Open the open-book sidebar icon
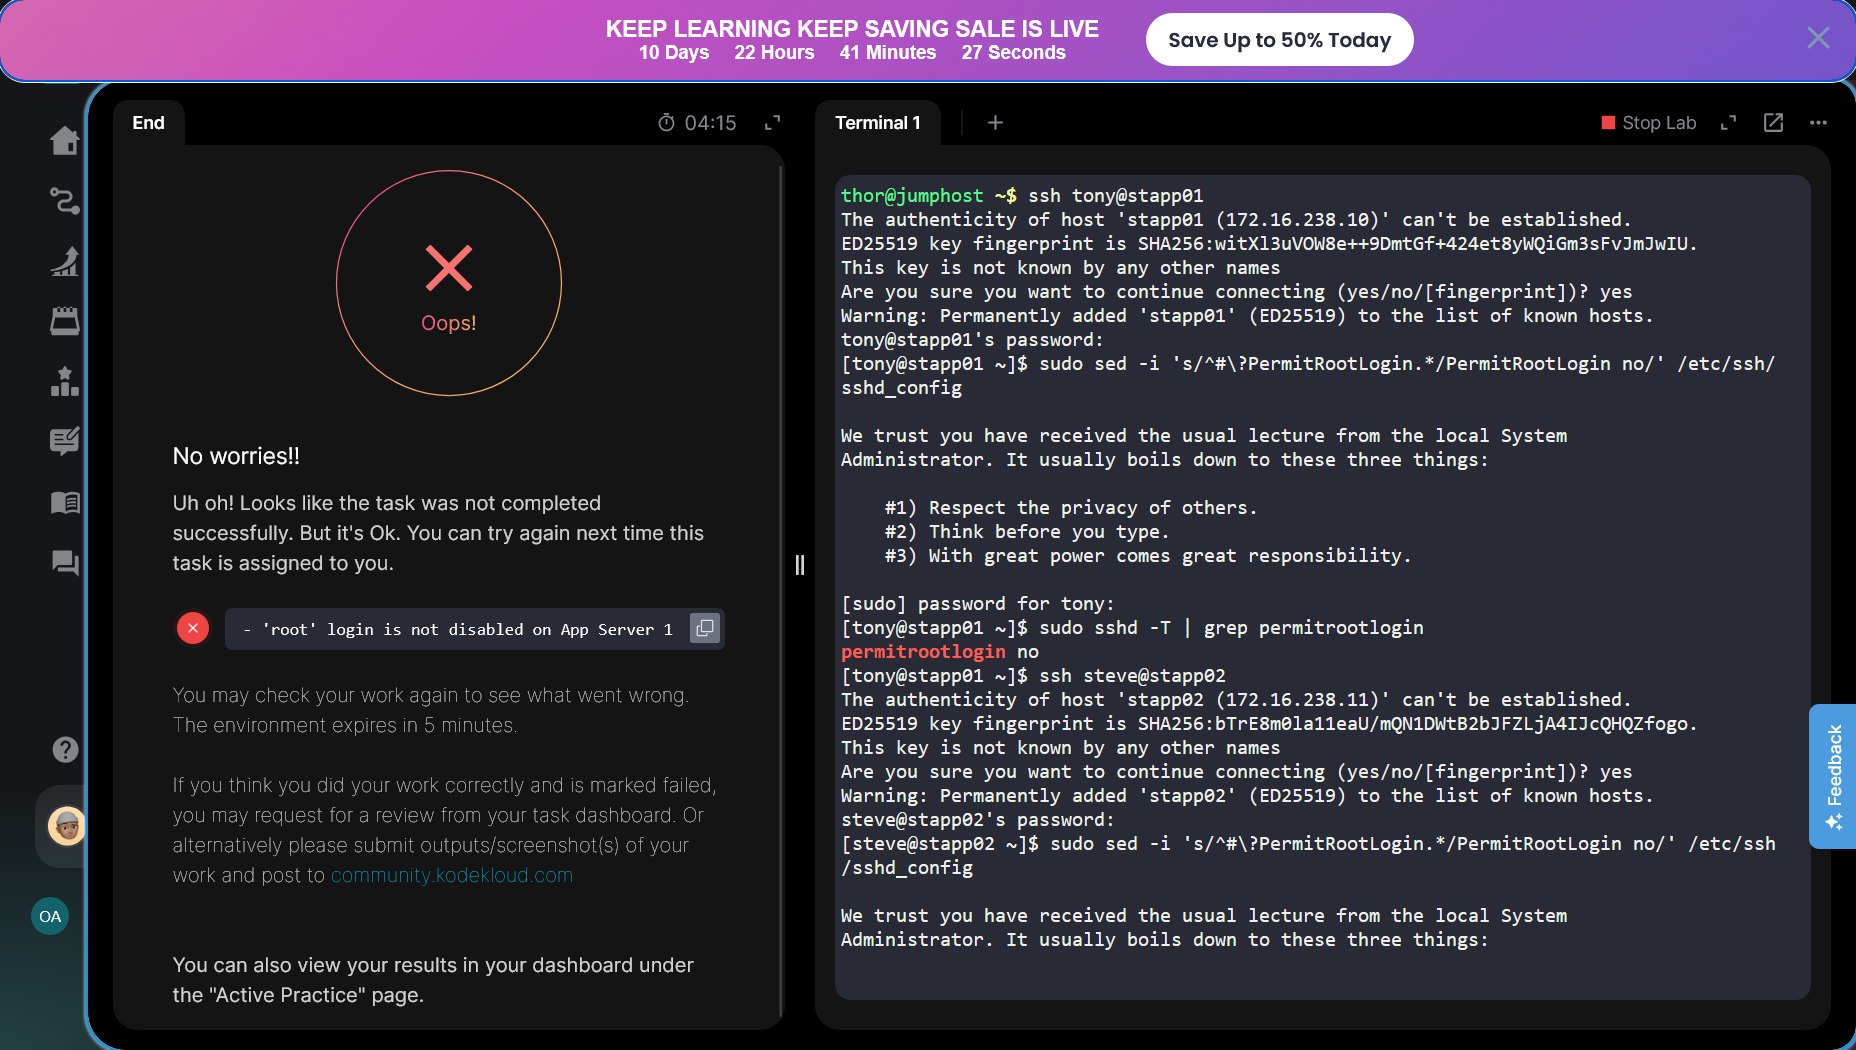1856x1050 pixels. (65, 502)
